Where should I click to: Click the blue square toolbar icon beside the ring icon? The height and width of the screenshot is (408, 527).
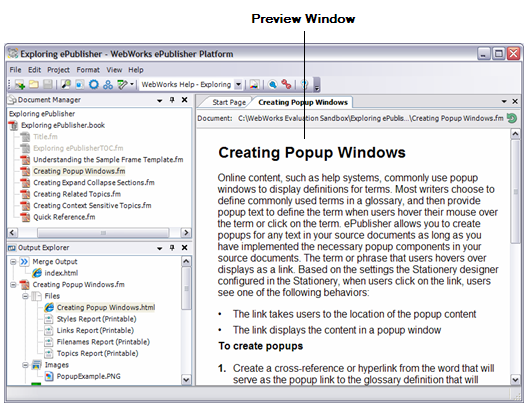(80, 85)
